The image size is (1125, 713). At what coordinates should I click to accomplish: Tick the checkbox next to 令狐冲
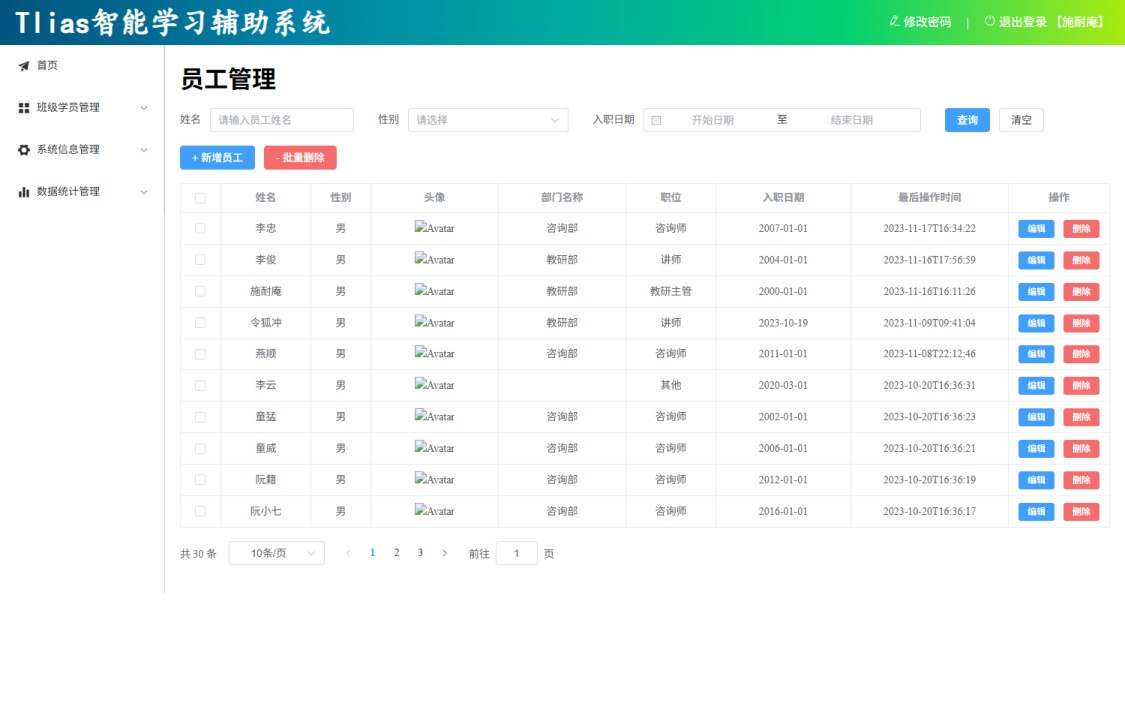200,323
